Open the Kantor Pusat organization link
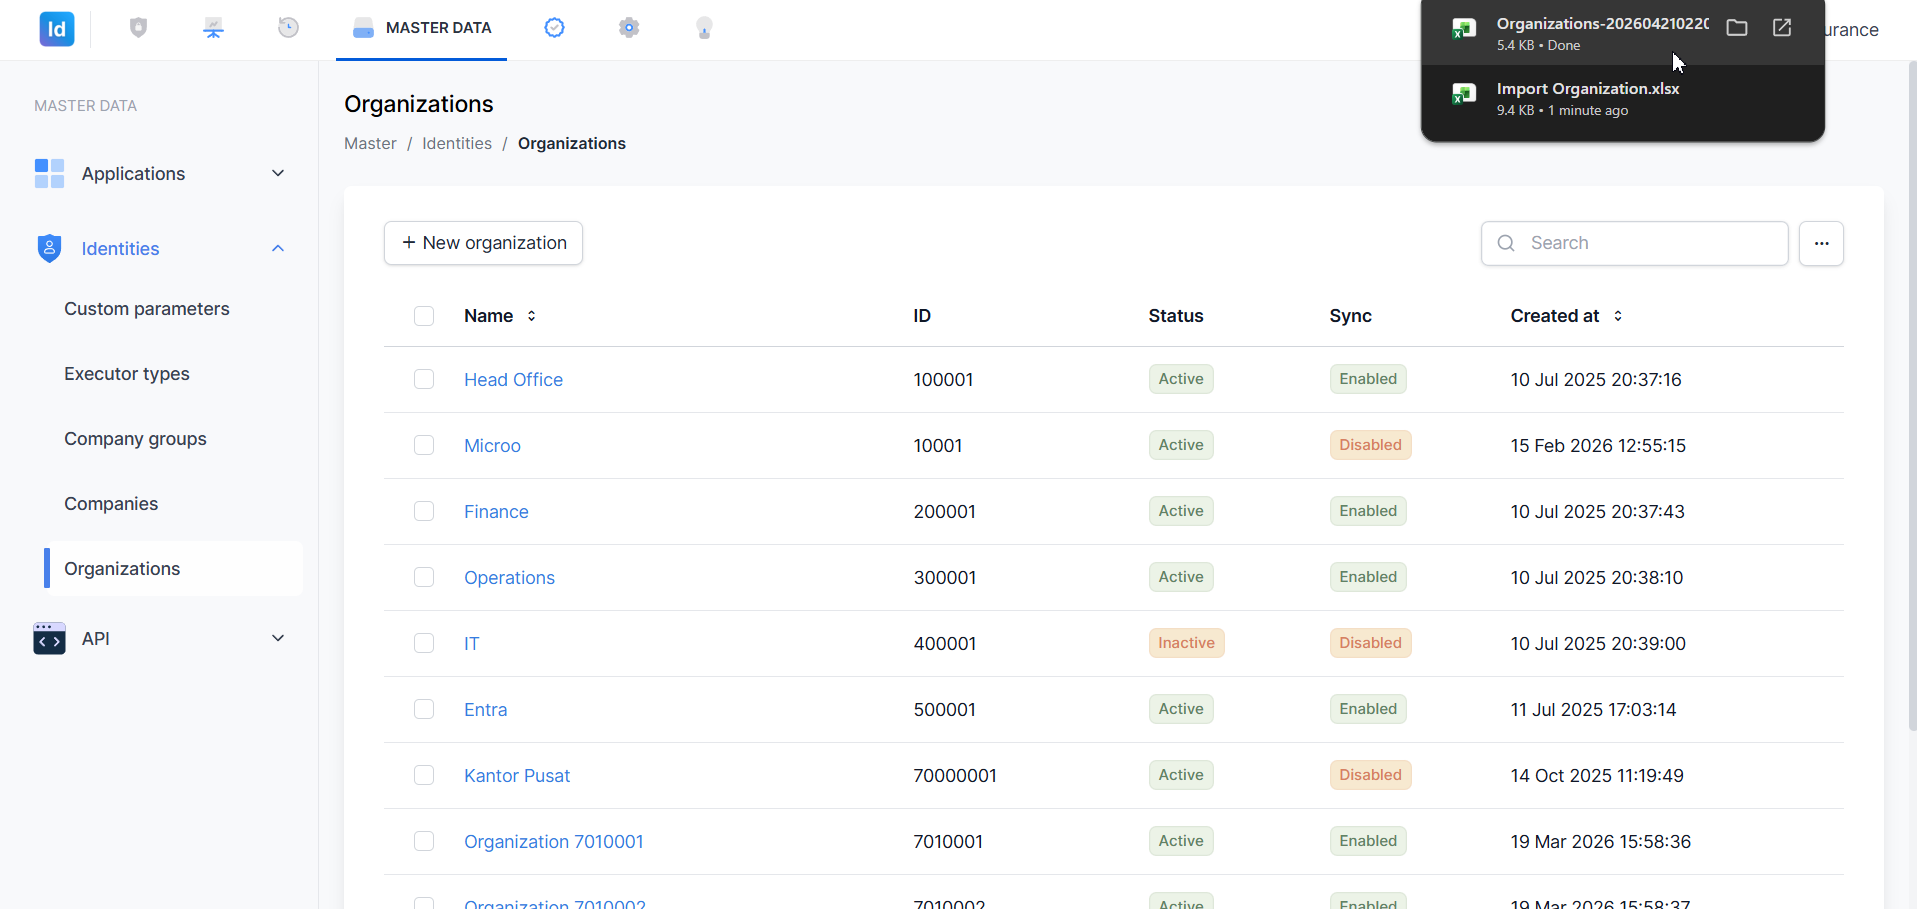The width and height of the screenshot is (1917, 909). [x=517, y=776]
